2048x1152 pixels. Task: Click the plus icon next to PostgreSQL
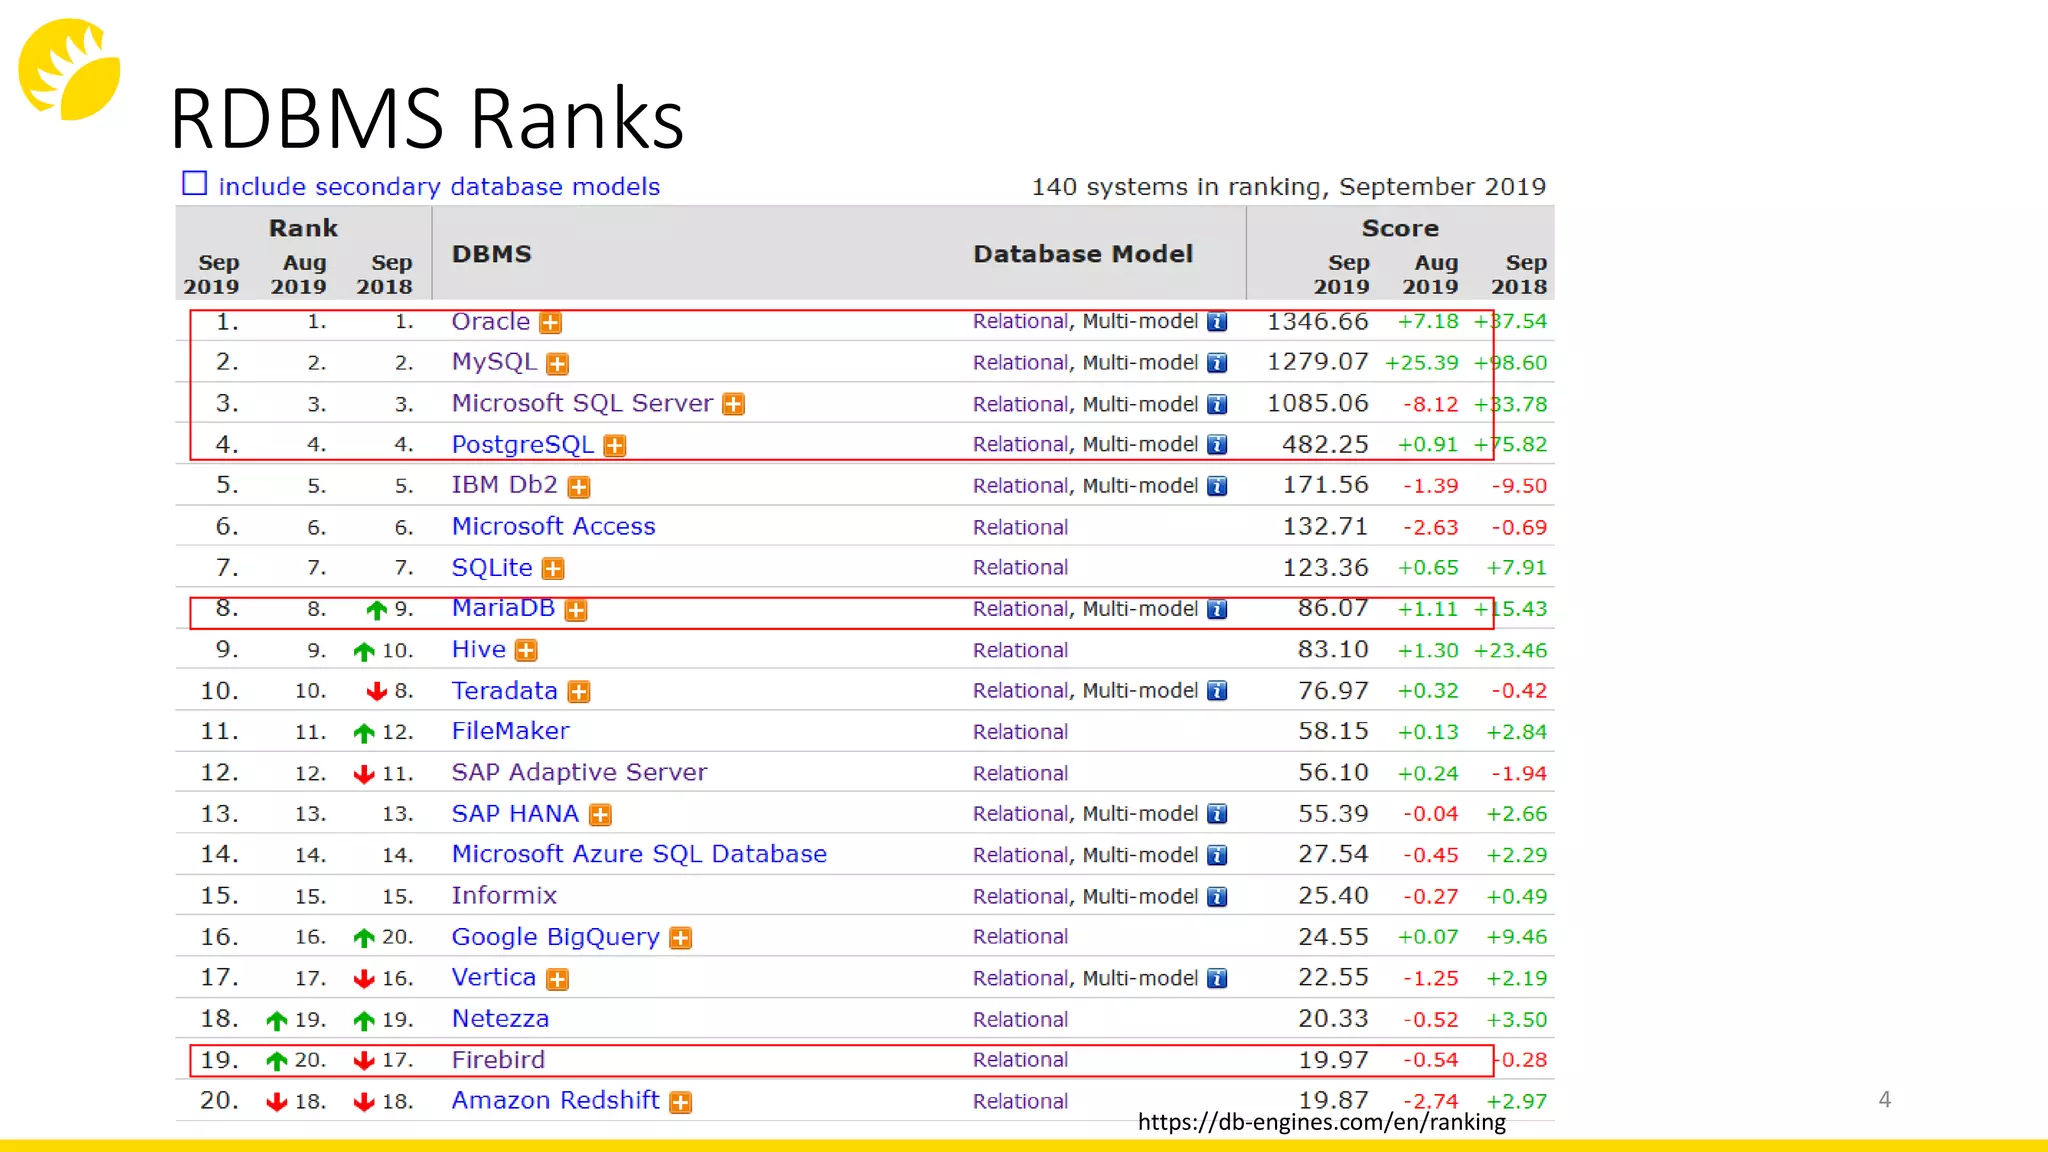[x=615, y=446]
